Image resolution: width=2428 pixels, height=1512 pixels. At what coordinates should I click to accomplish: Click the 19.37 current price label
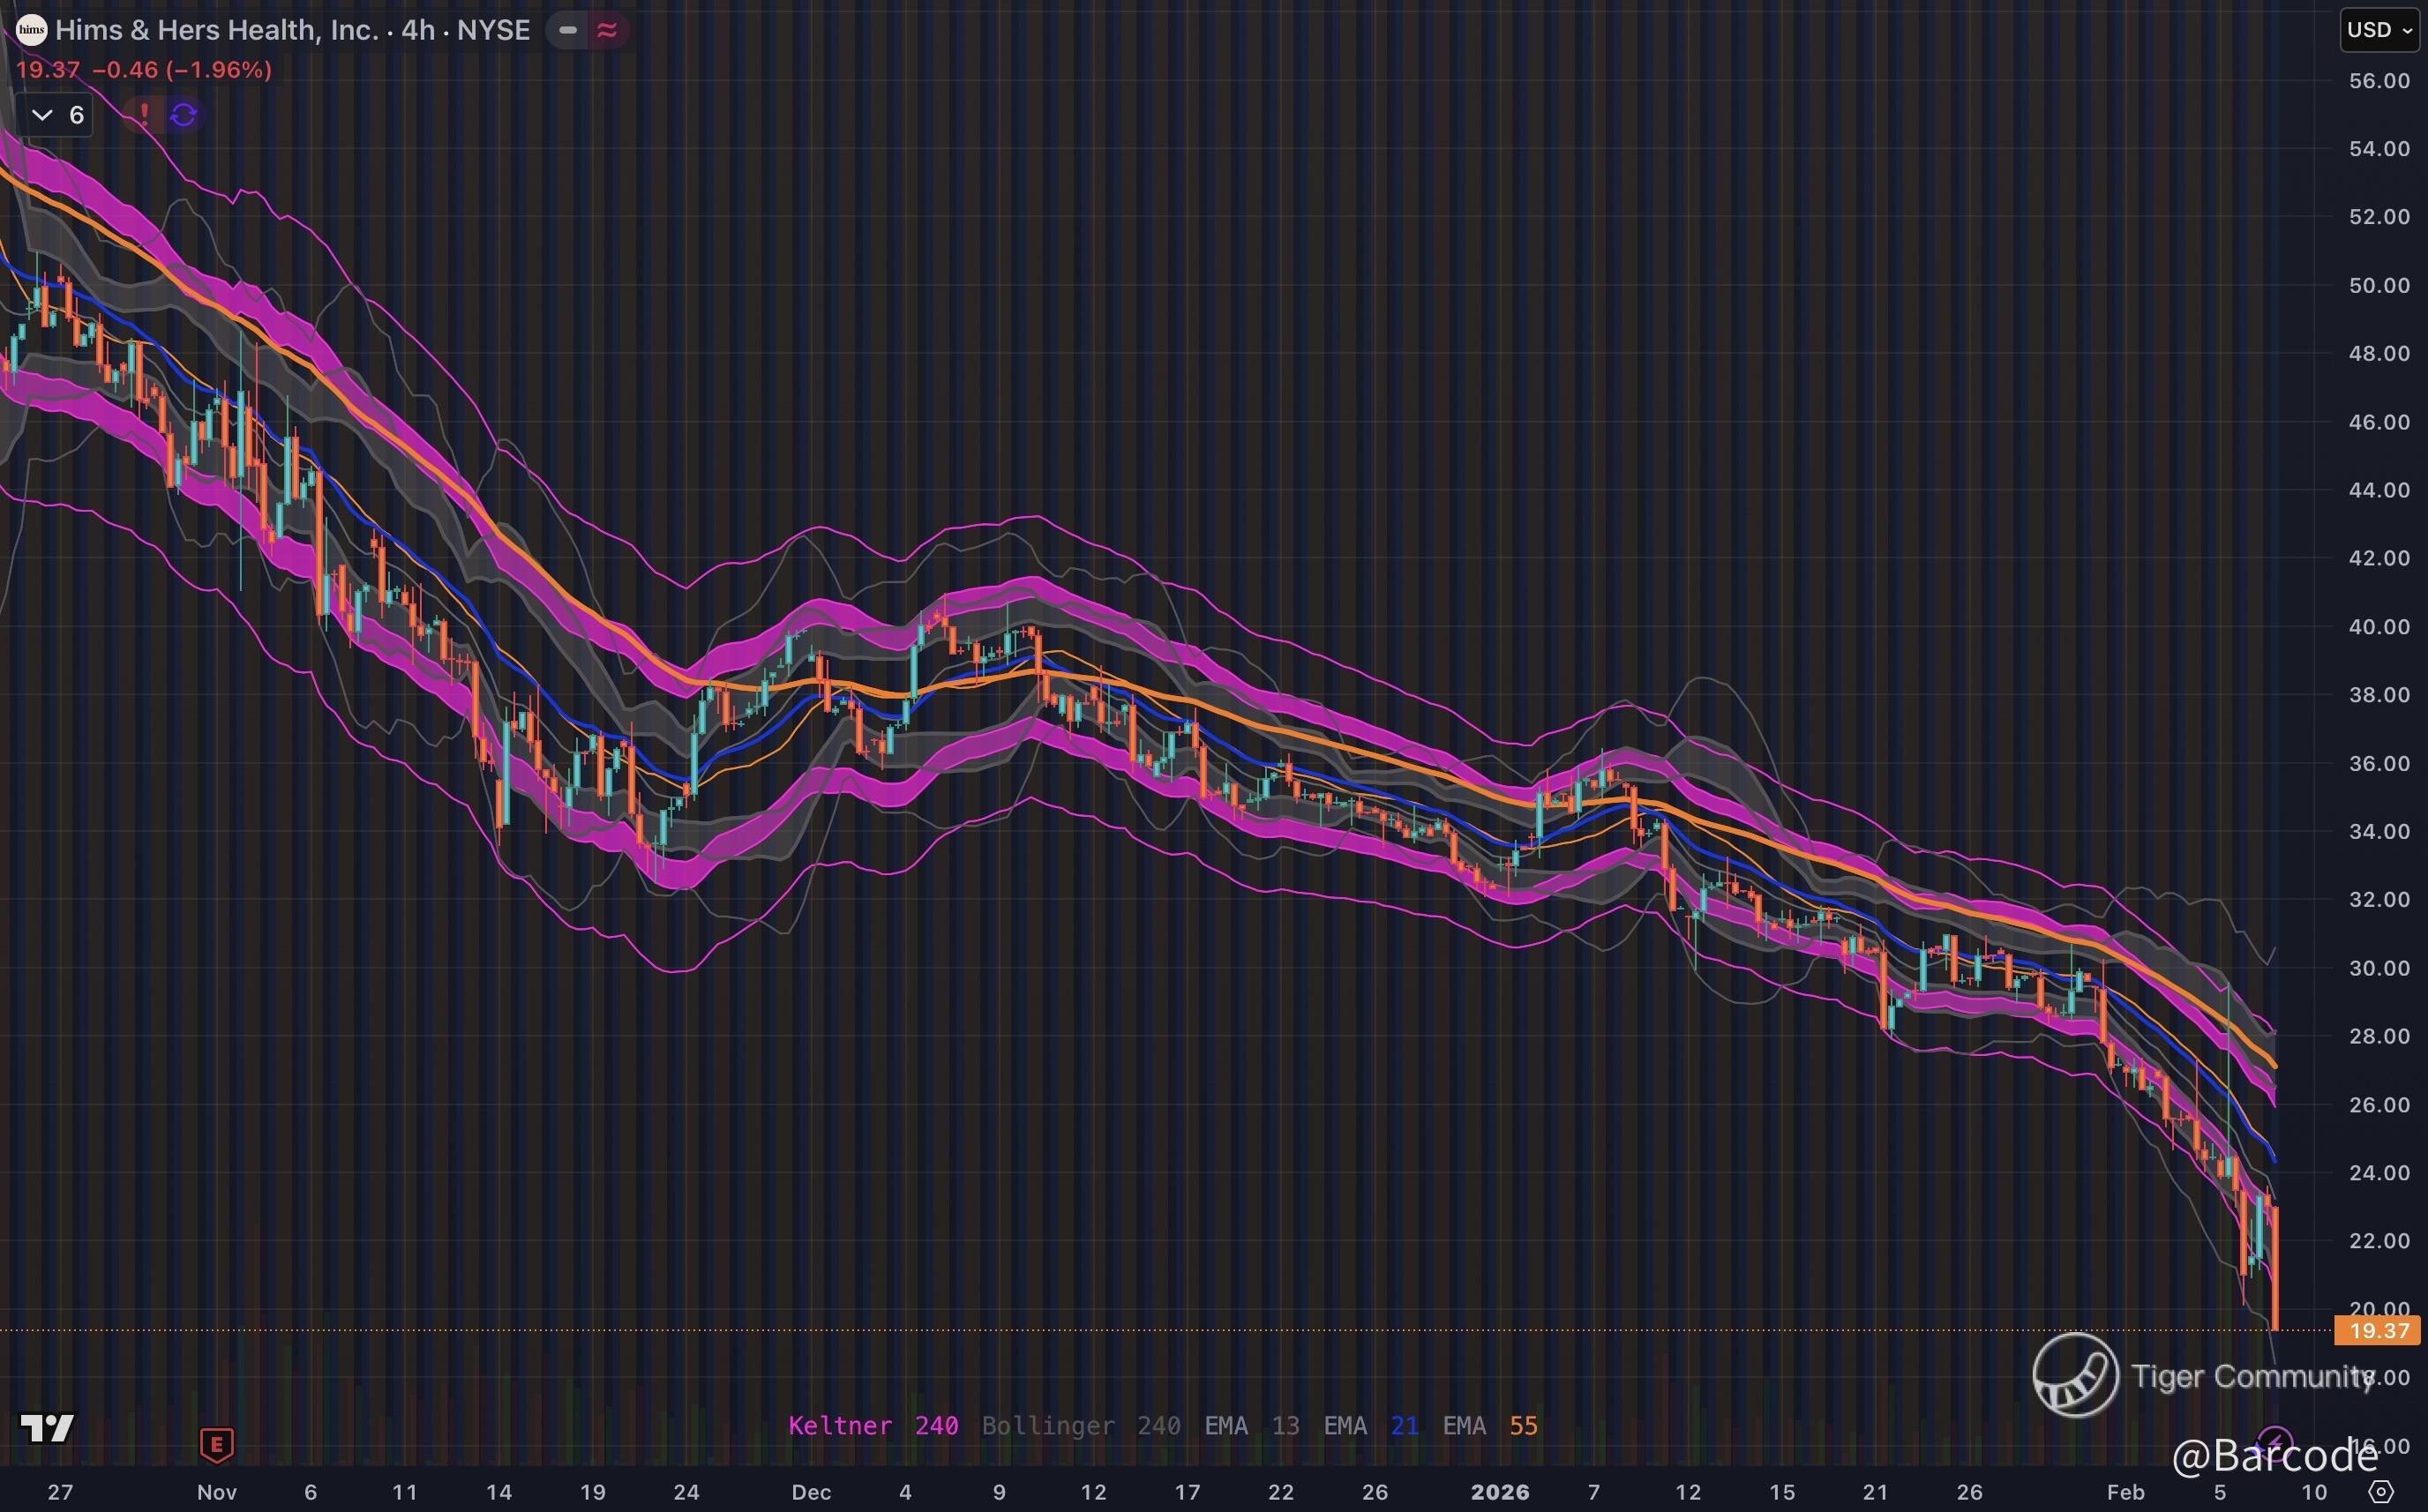pos(2378,1331)
